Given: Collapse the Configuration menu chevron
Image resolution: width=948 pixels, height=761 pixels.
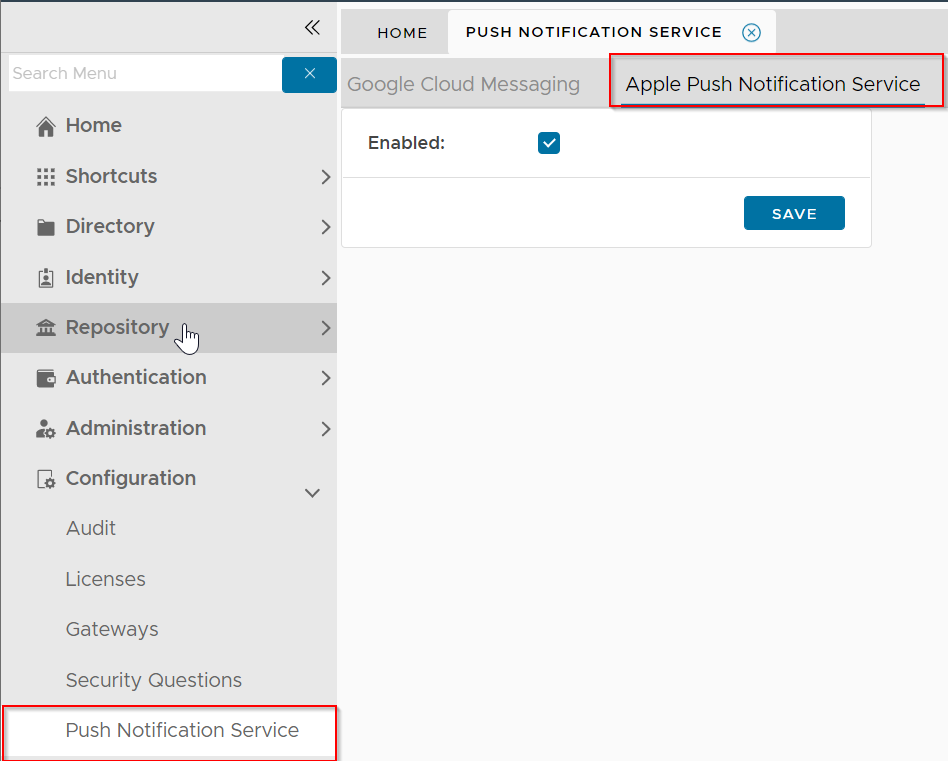Looking at the screenshot, I should coord(312,492).
